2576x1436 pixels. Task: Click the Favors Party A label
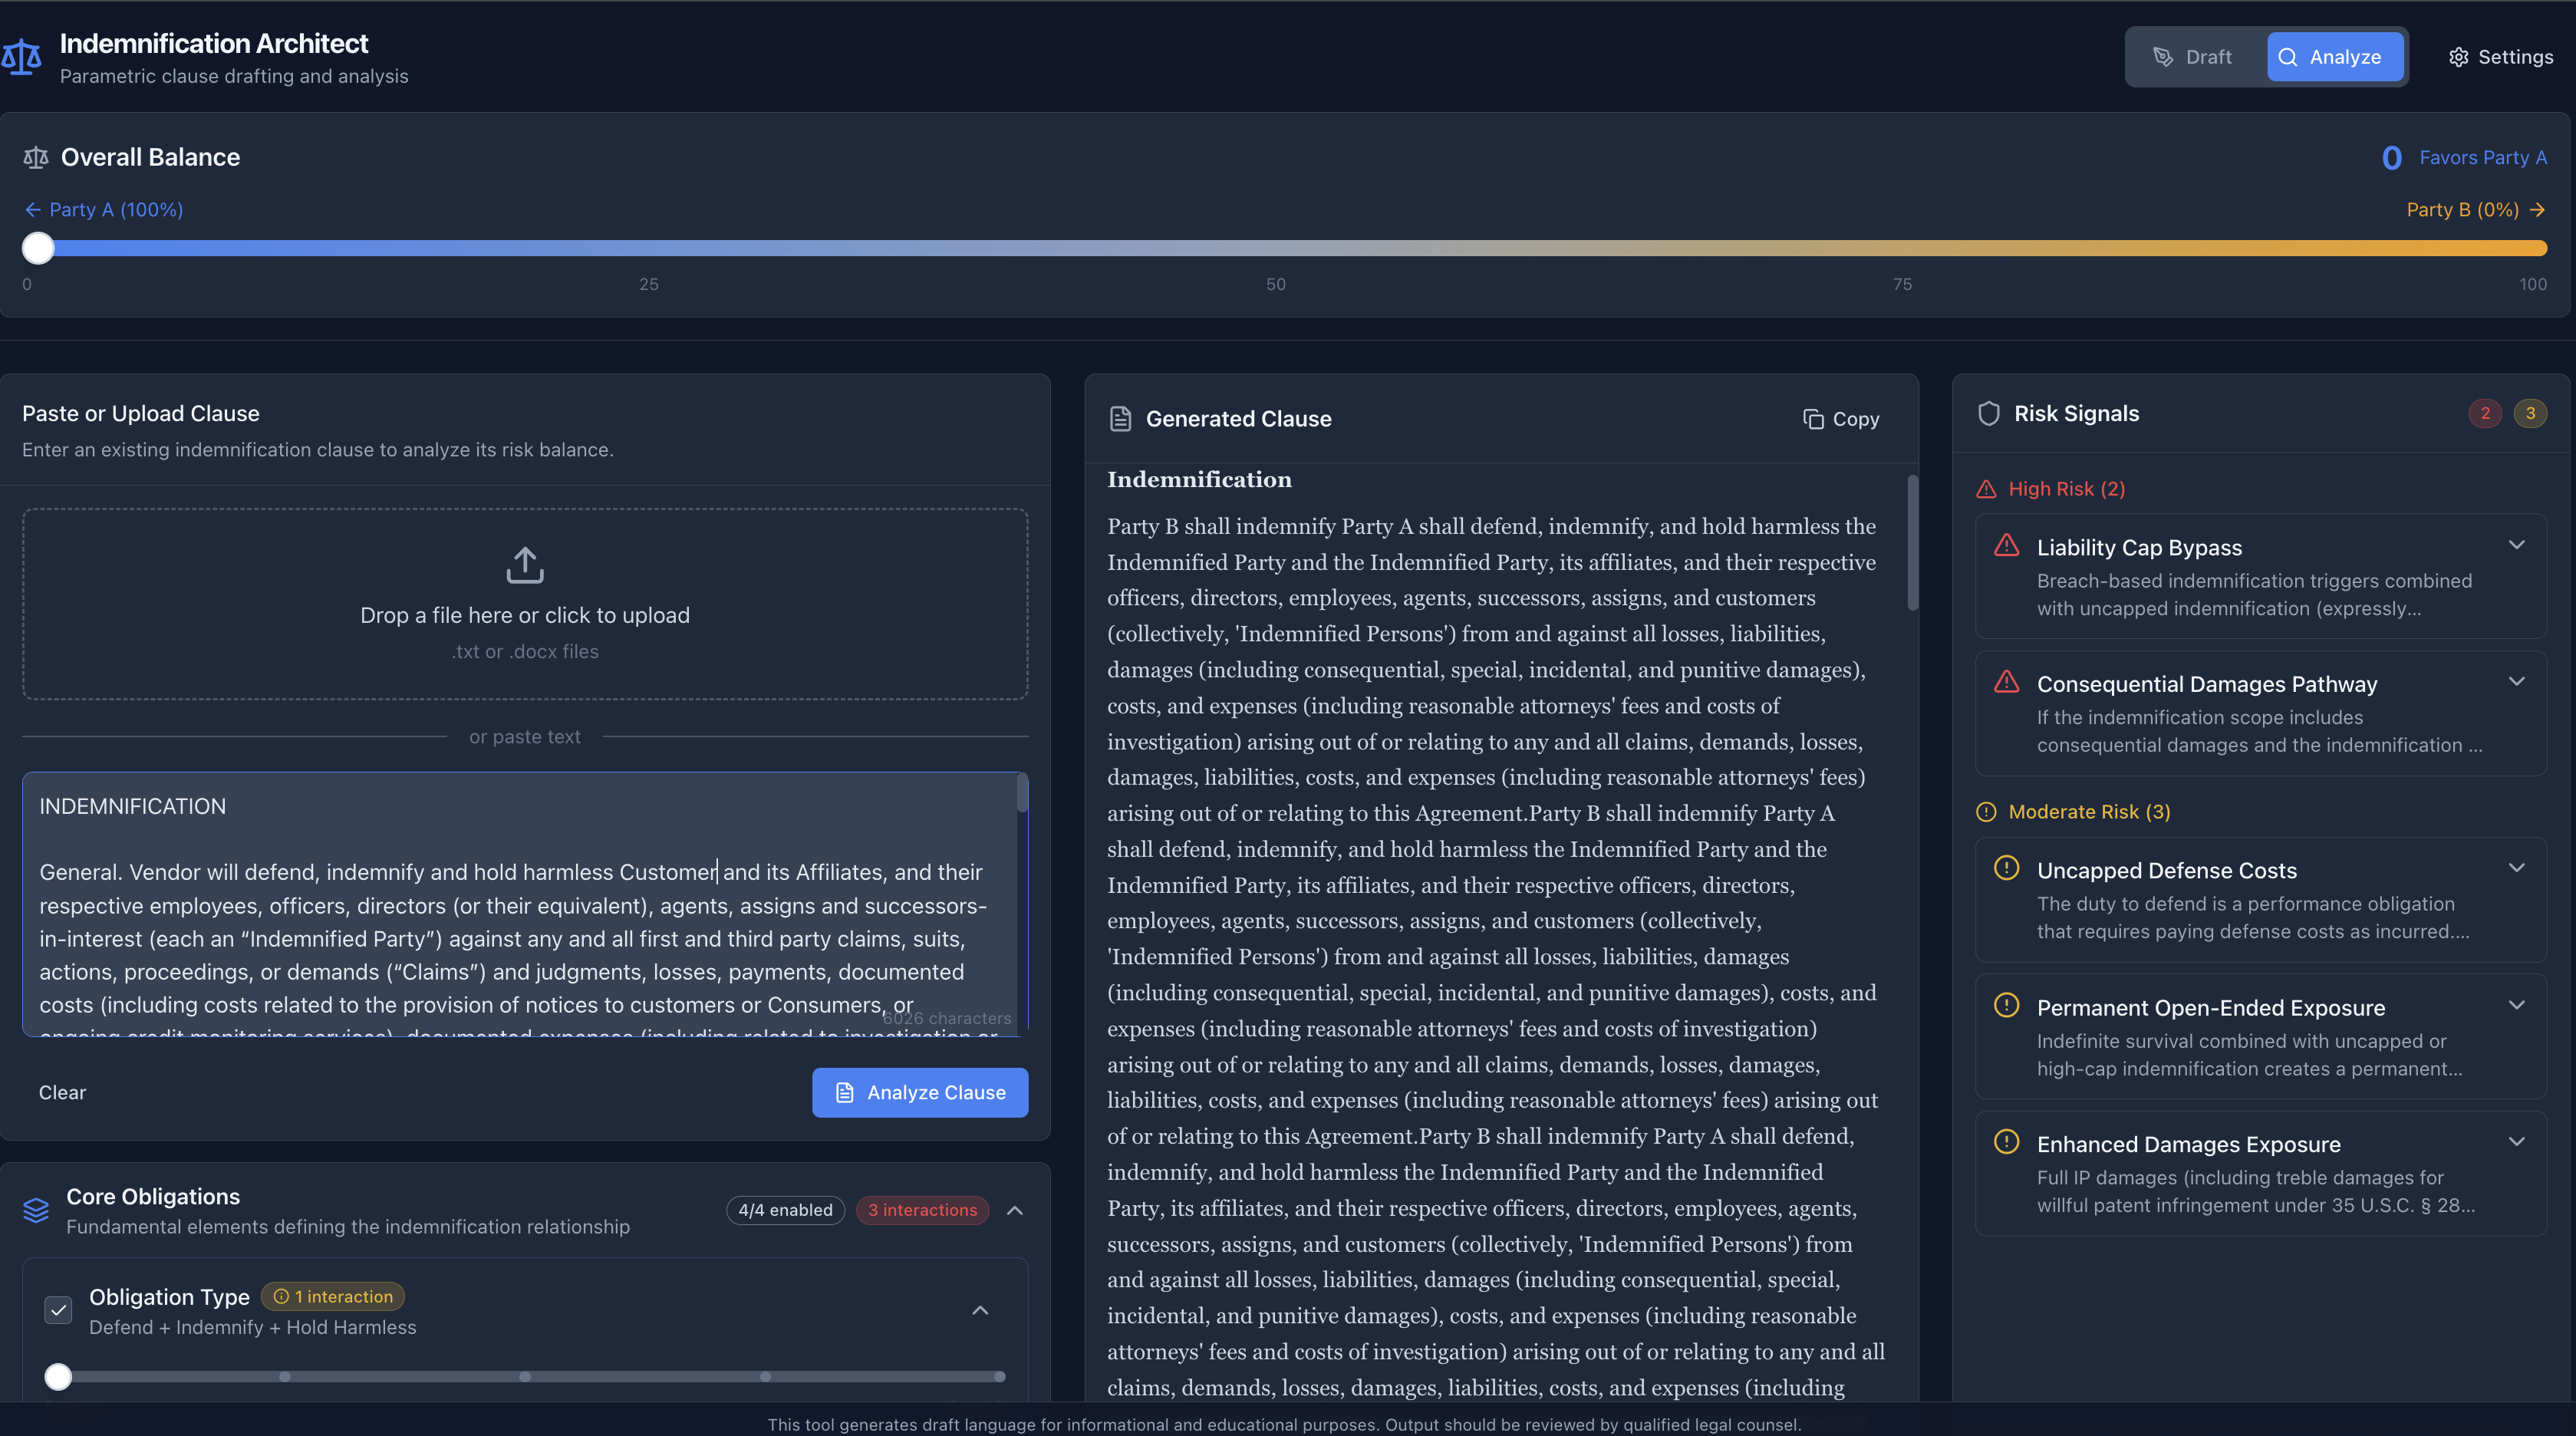pyautogui.click(x=2483, y=157)
